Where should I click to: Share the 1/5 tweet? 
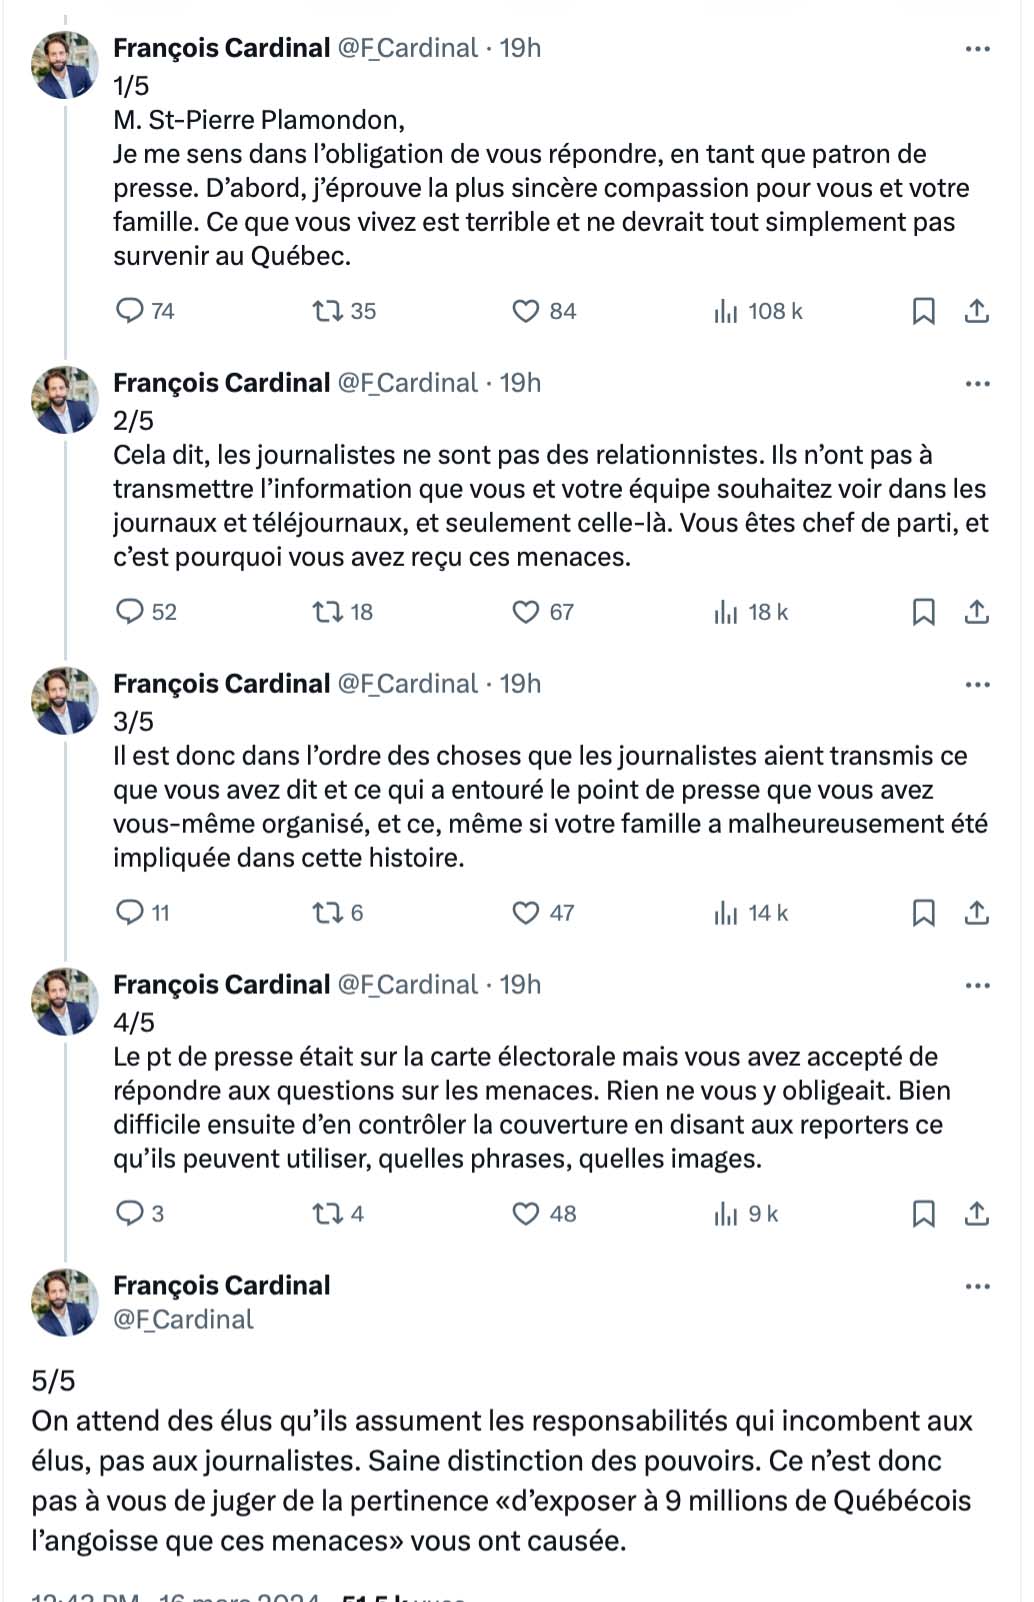coord(977,311)
